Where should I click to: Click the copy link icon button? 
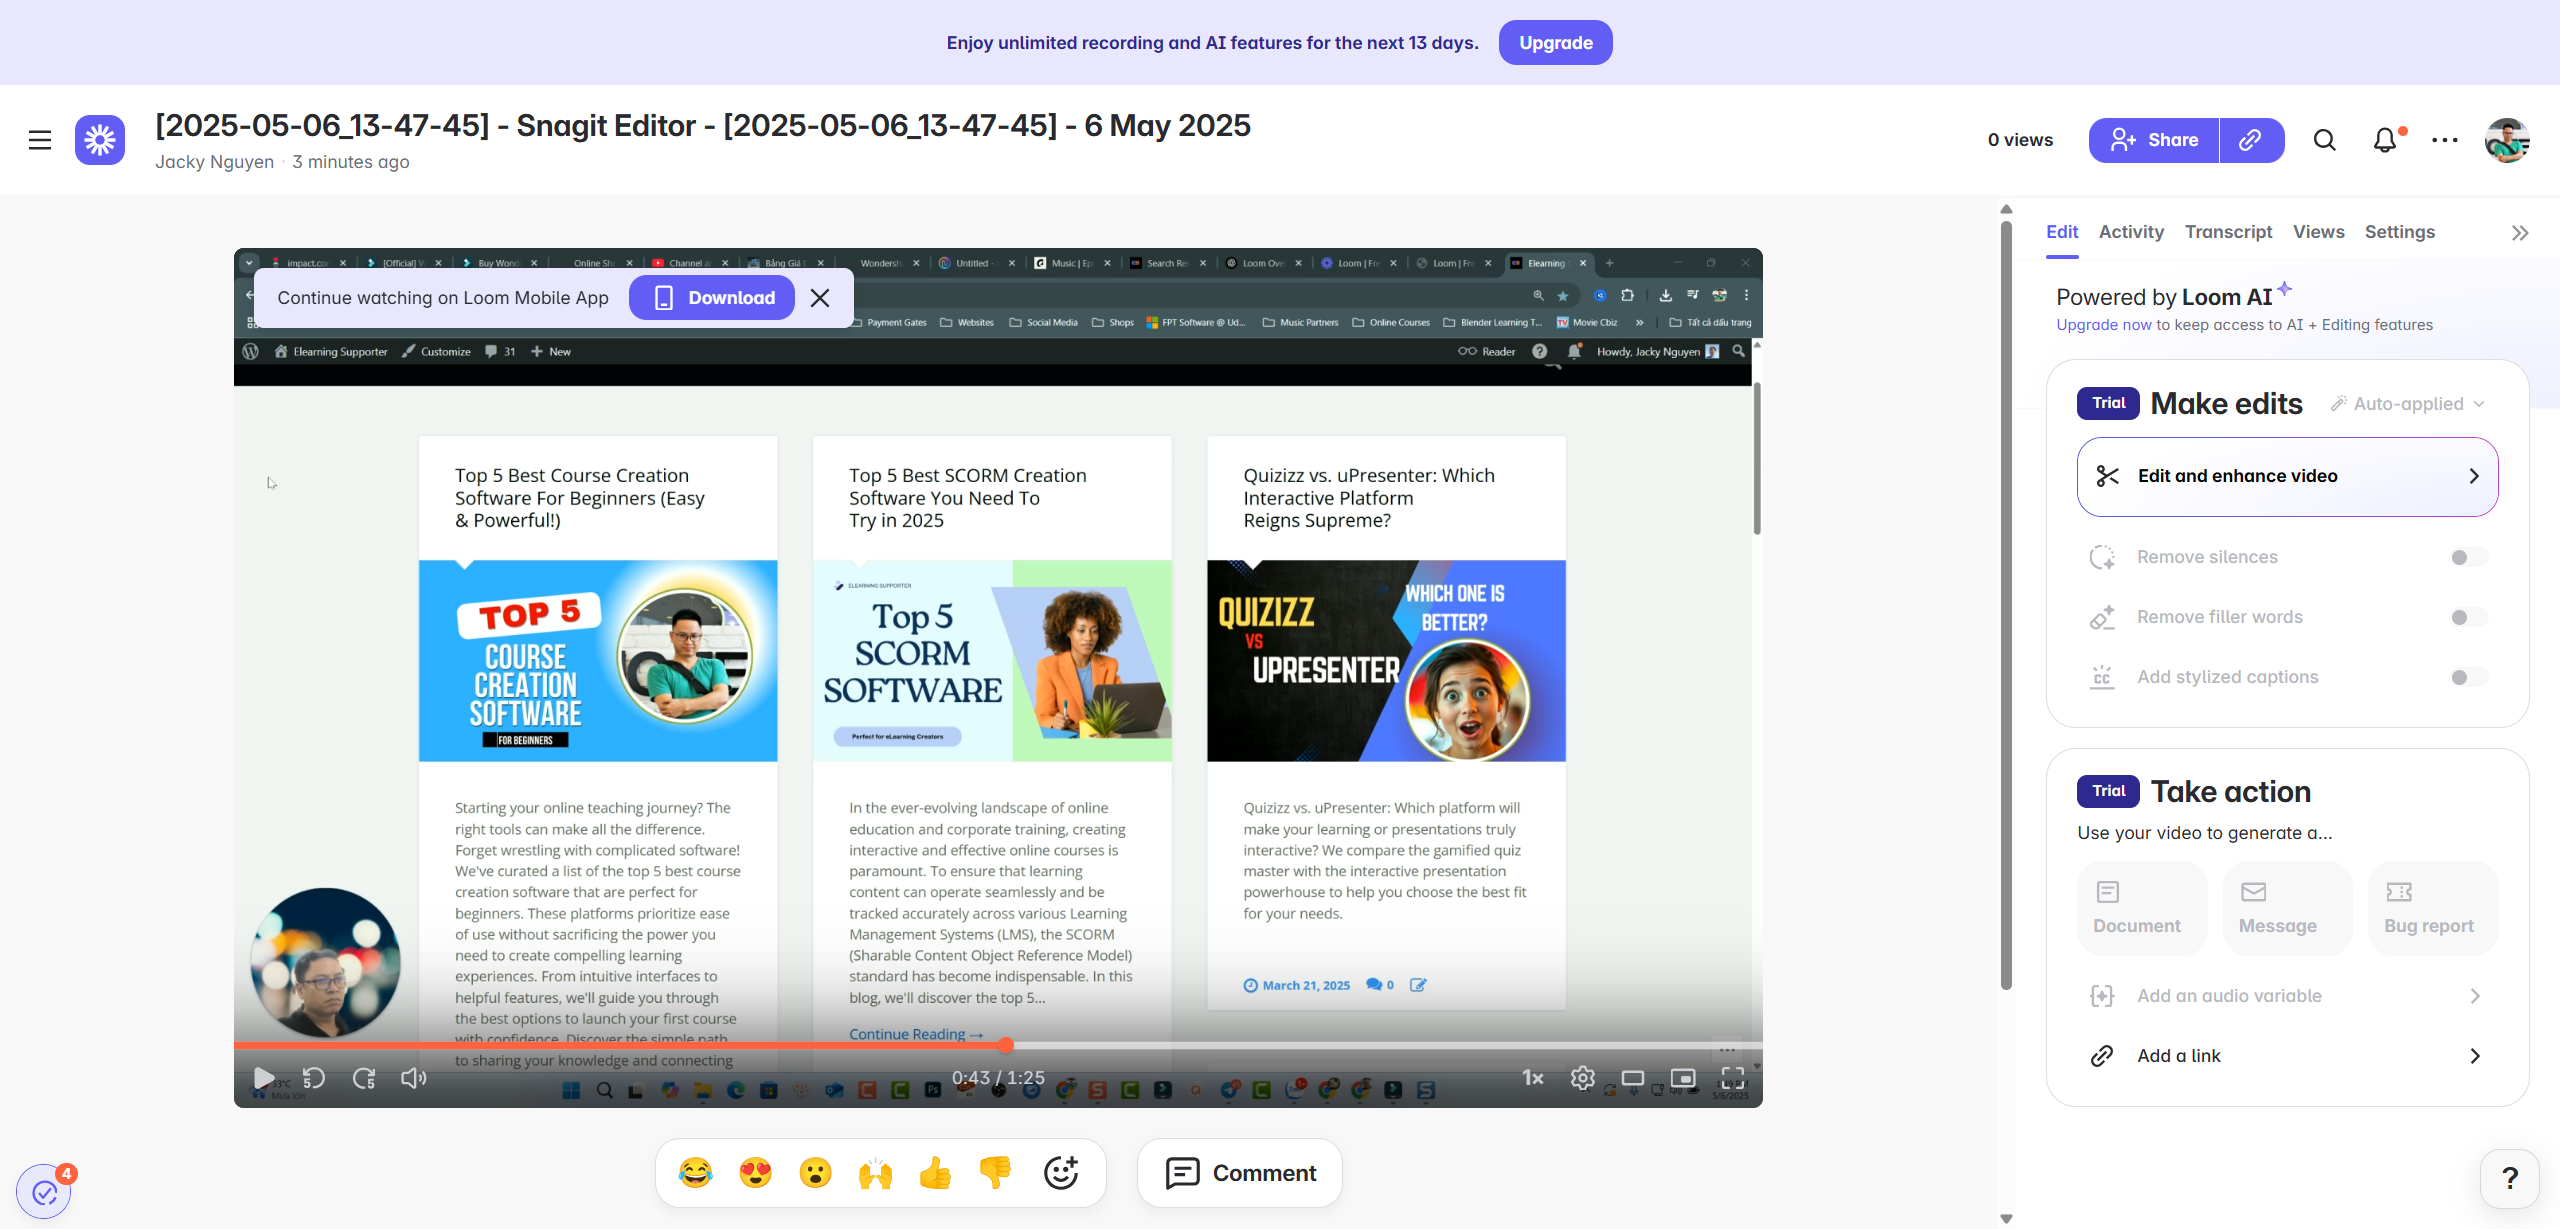(2251, 140)
